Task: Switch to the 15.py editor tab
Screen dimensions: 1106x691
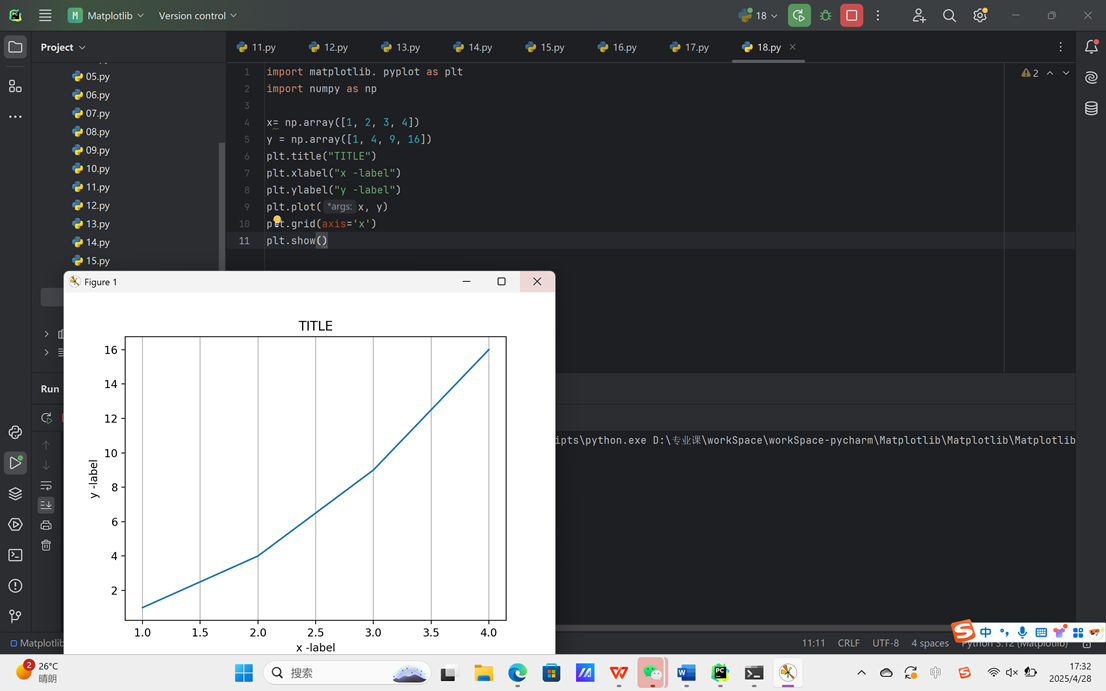Action: 545,47
